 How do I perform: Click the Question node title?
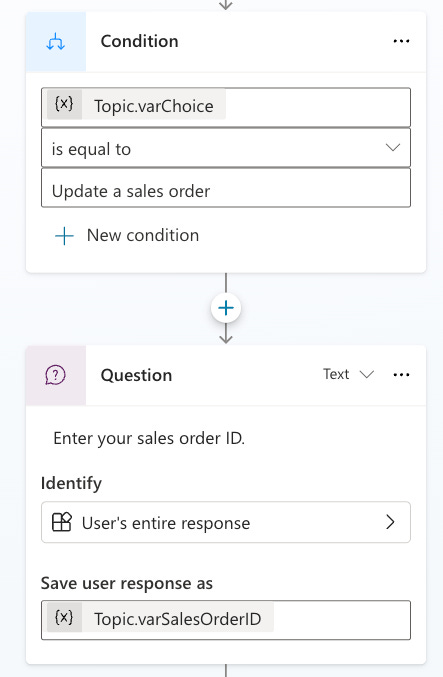click(x=136, y=375)
